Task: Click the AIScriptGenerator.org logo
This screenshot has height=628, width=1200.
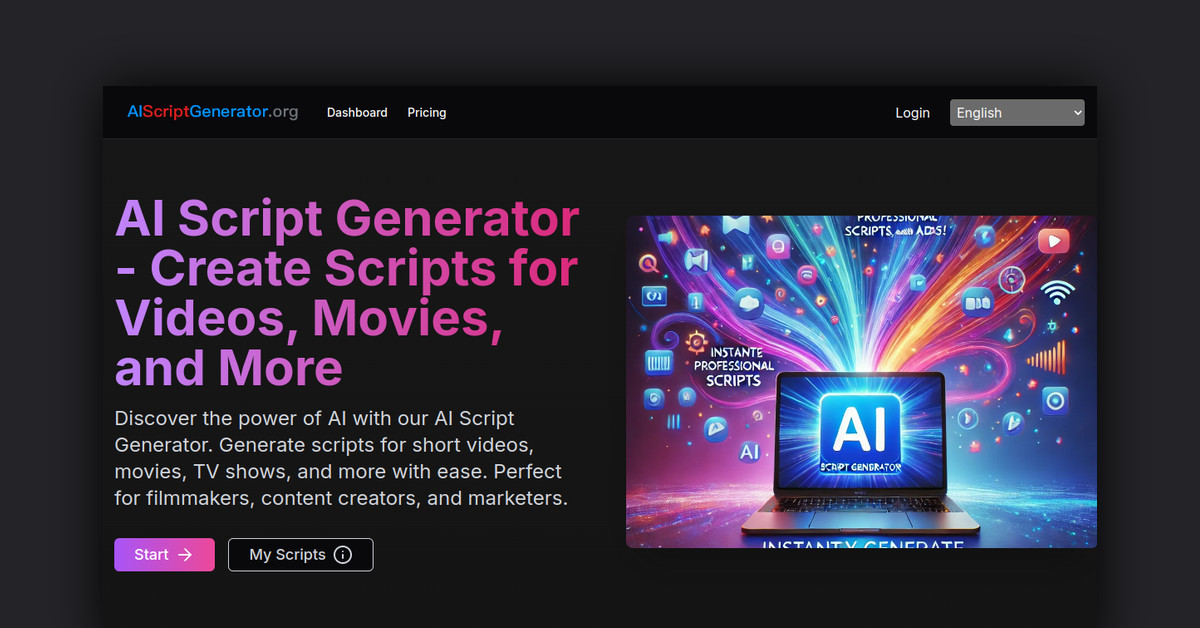Action: pyautogui.click(x=213, y=112)
